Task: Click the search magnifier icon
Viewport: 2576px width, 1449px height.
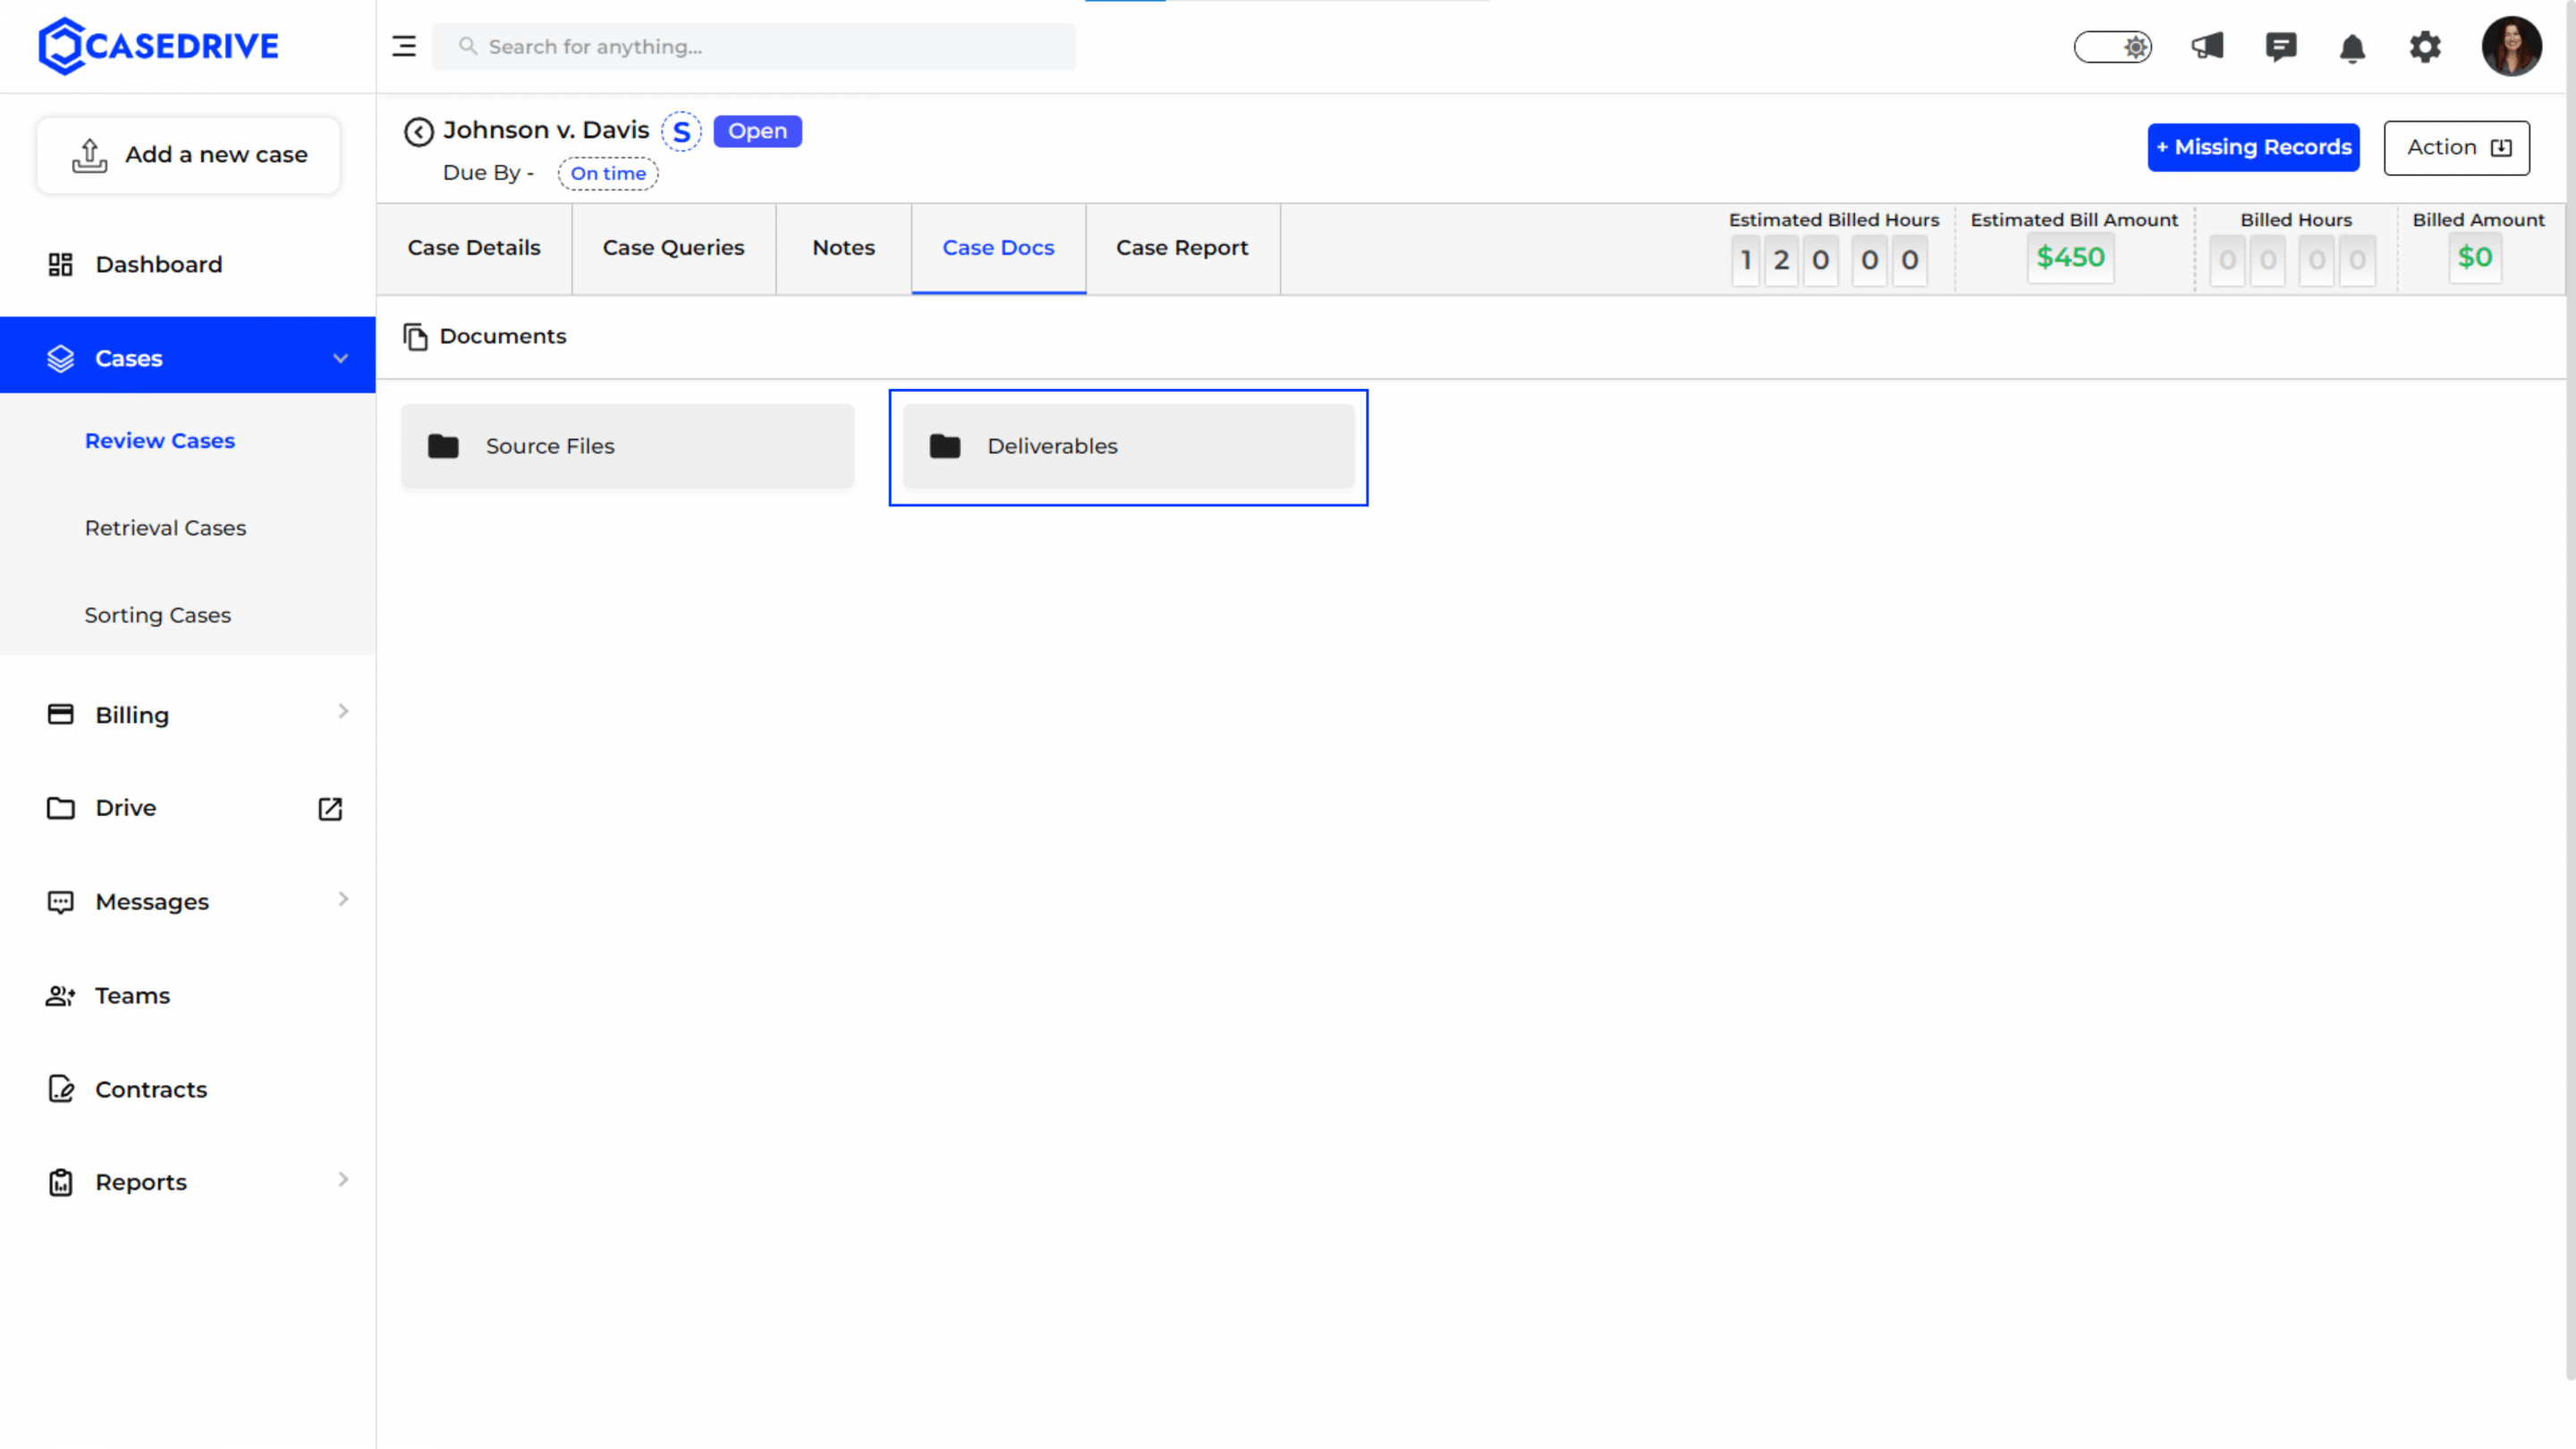Action: [x=467, y=46]
